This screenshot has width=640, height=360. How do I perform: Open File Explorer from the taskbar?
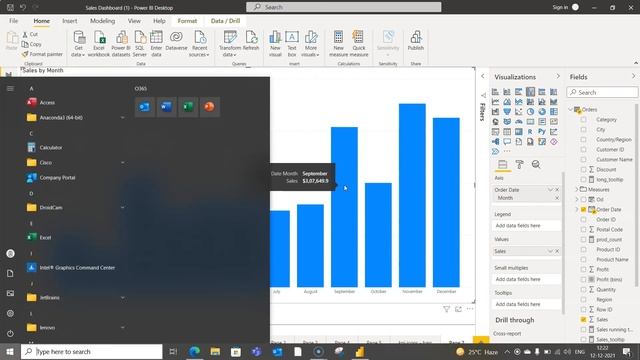pos(215,351)
